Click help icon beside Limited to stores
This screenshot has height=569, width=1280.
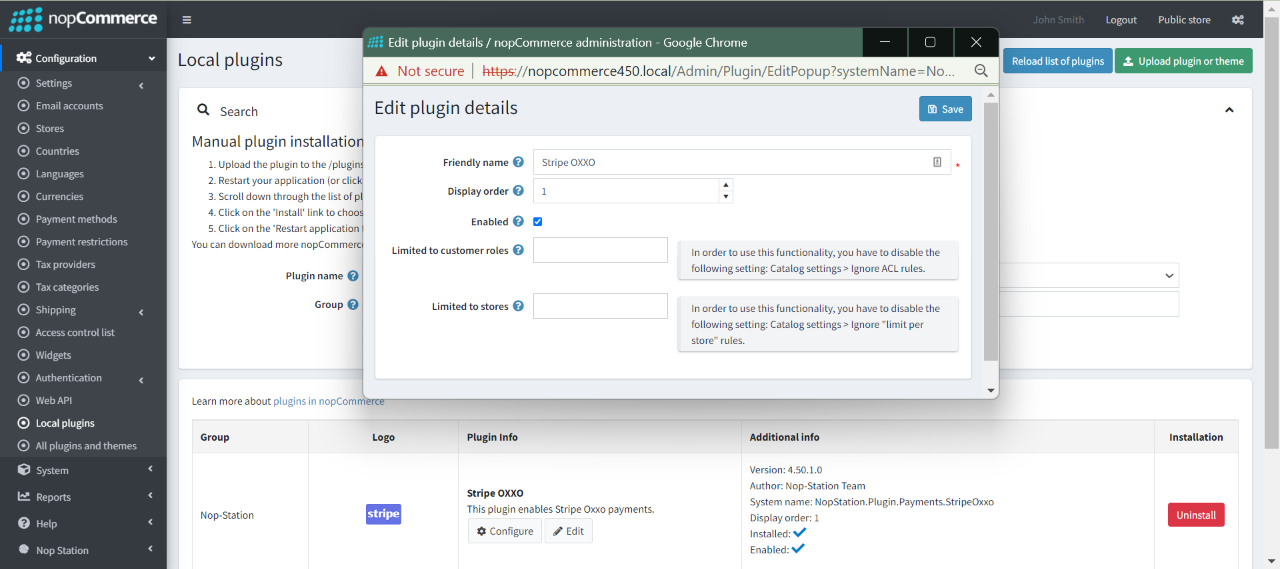518,306
